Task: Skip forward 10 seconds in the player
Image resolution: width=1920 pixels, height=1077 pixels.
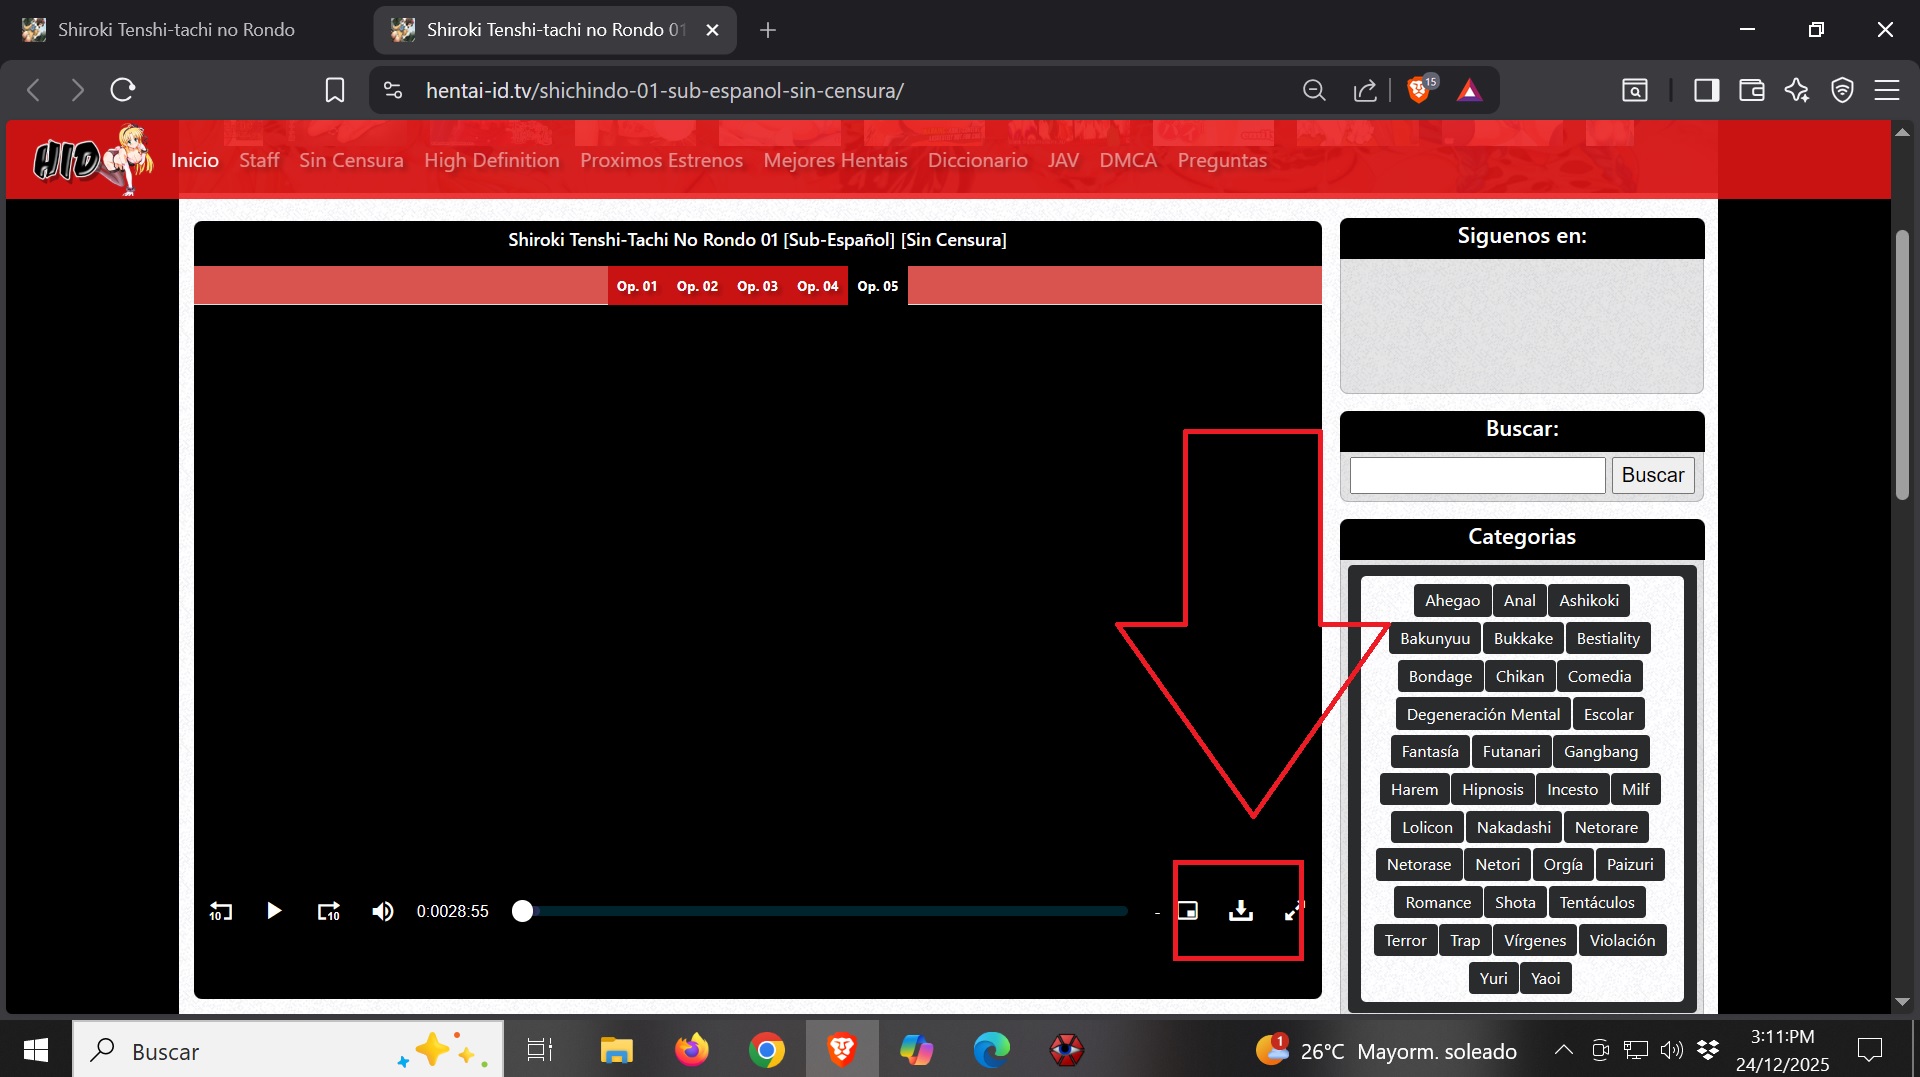Action: [328, 911]
